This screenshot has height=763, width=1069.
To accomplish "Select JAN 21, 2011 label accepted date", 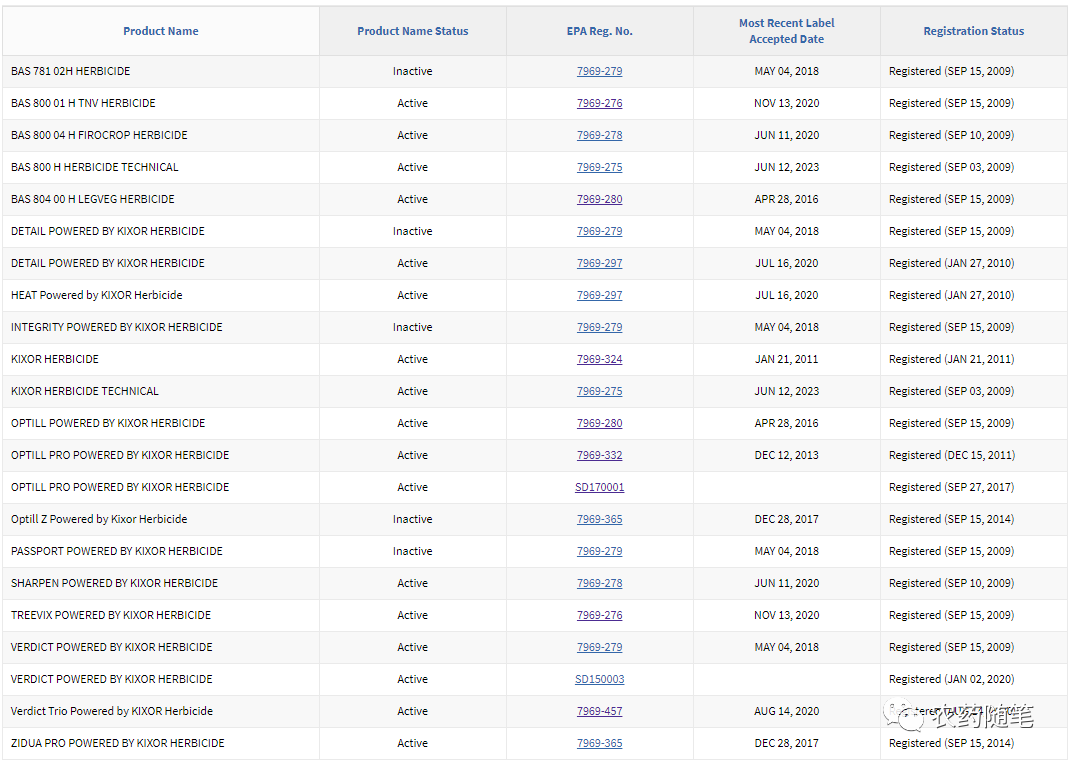I will pyautogui.click(x=786, y=359).
